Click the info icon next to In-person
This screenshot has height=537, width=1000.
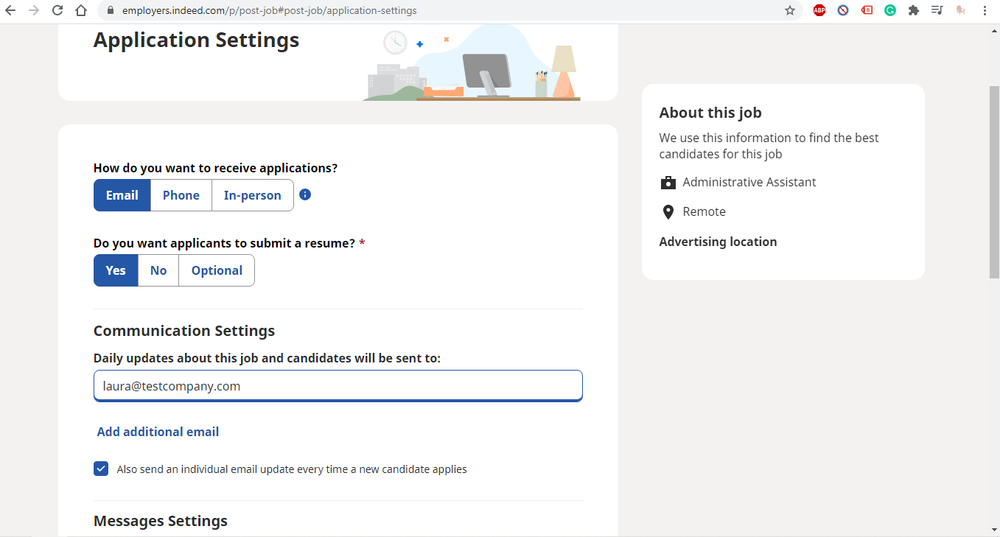click(305, 195)
